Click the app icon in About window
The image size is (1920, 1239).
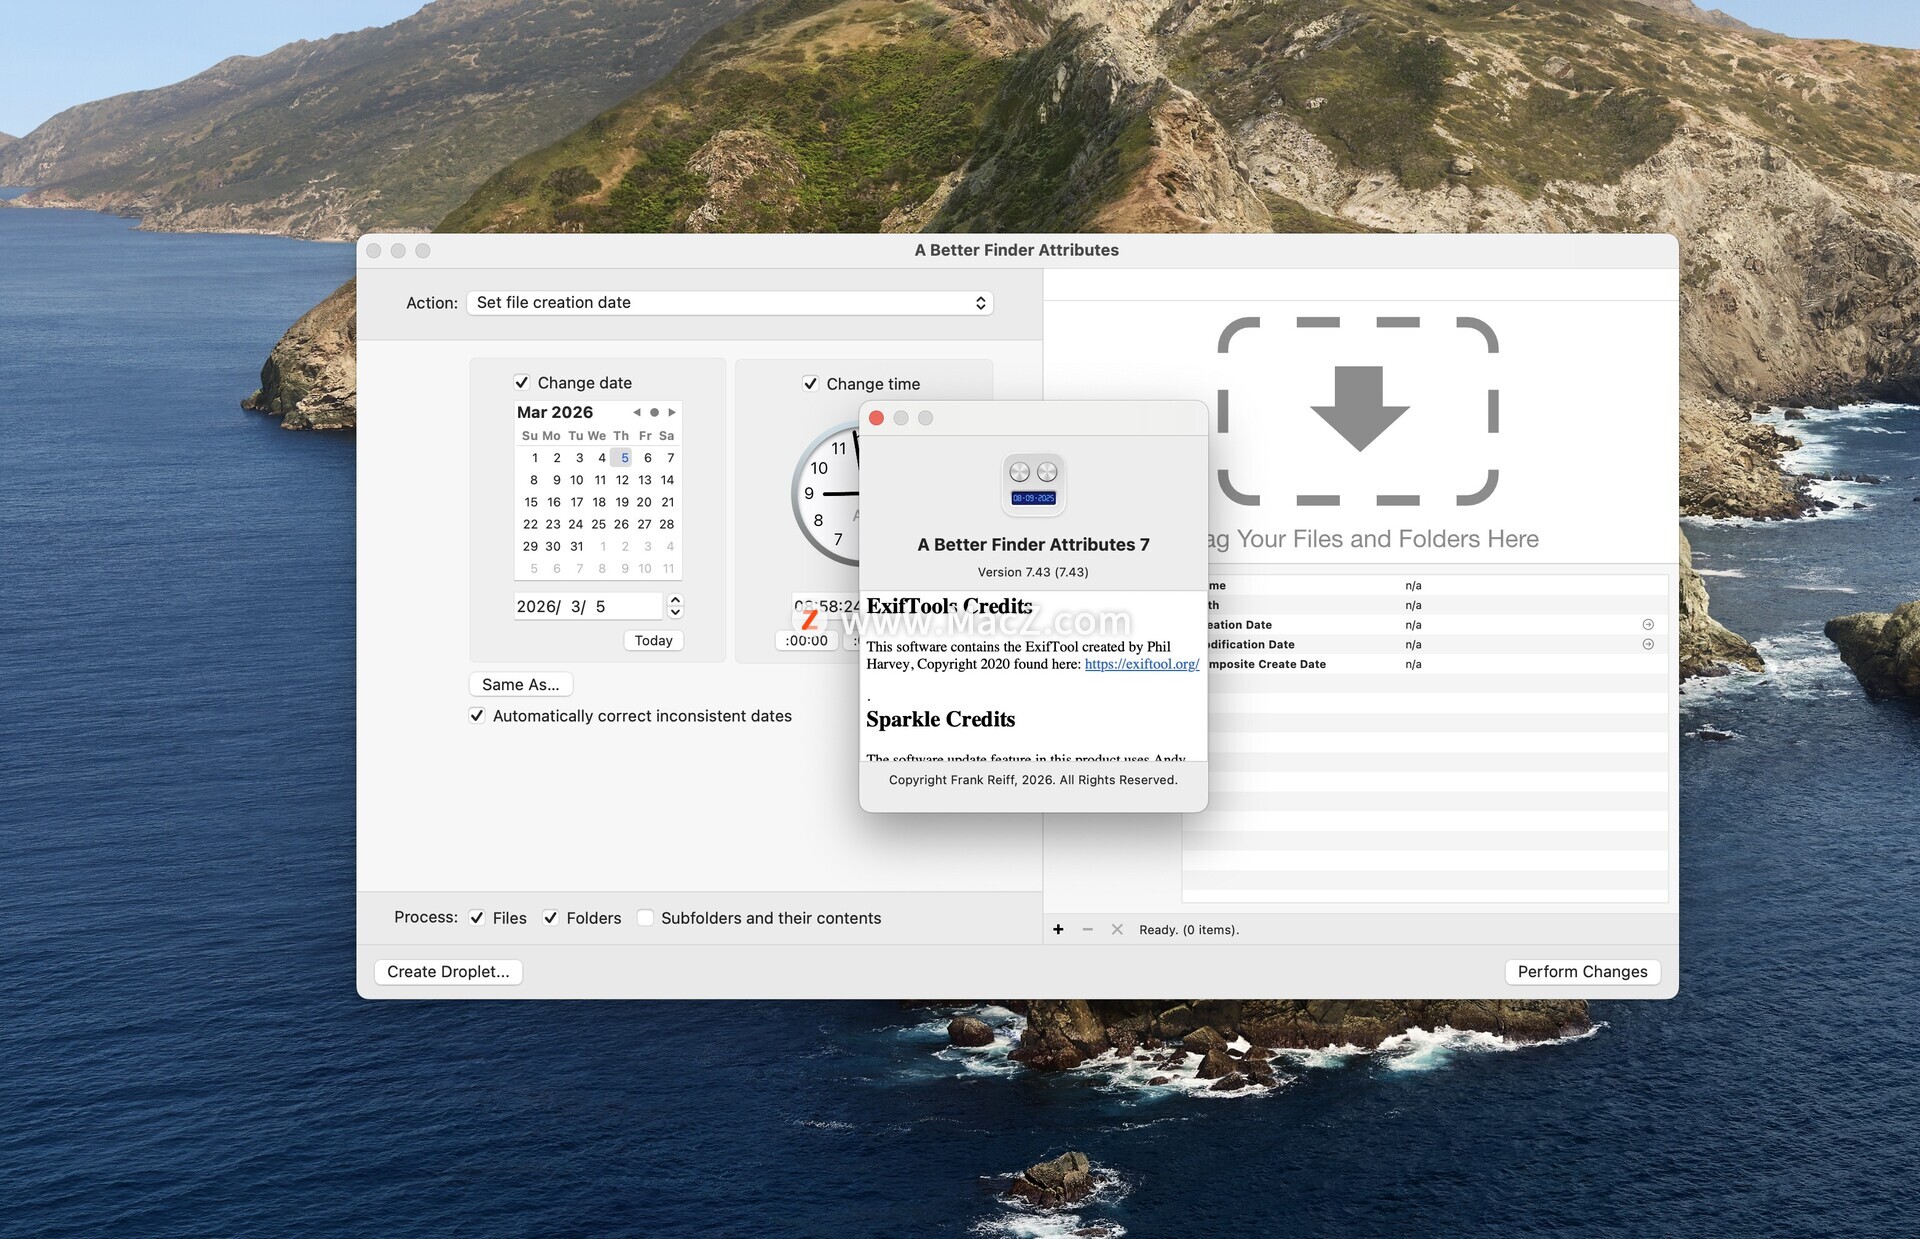tap(1033, 484)
